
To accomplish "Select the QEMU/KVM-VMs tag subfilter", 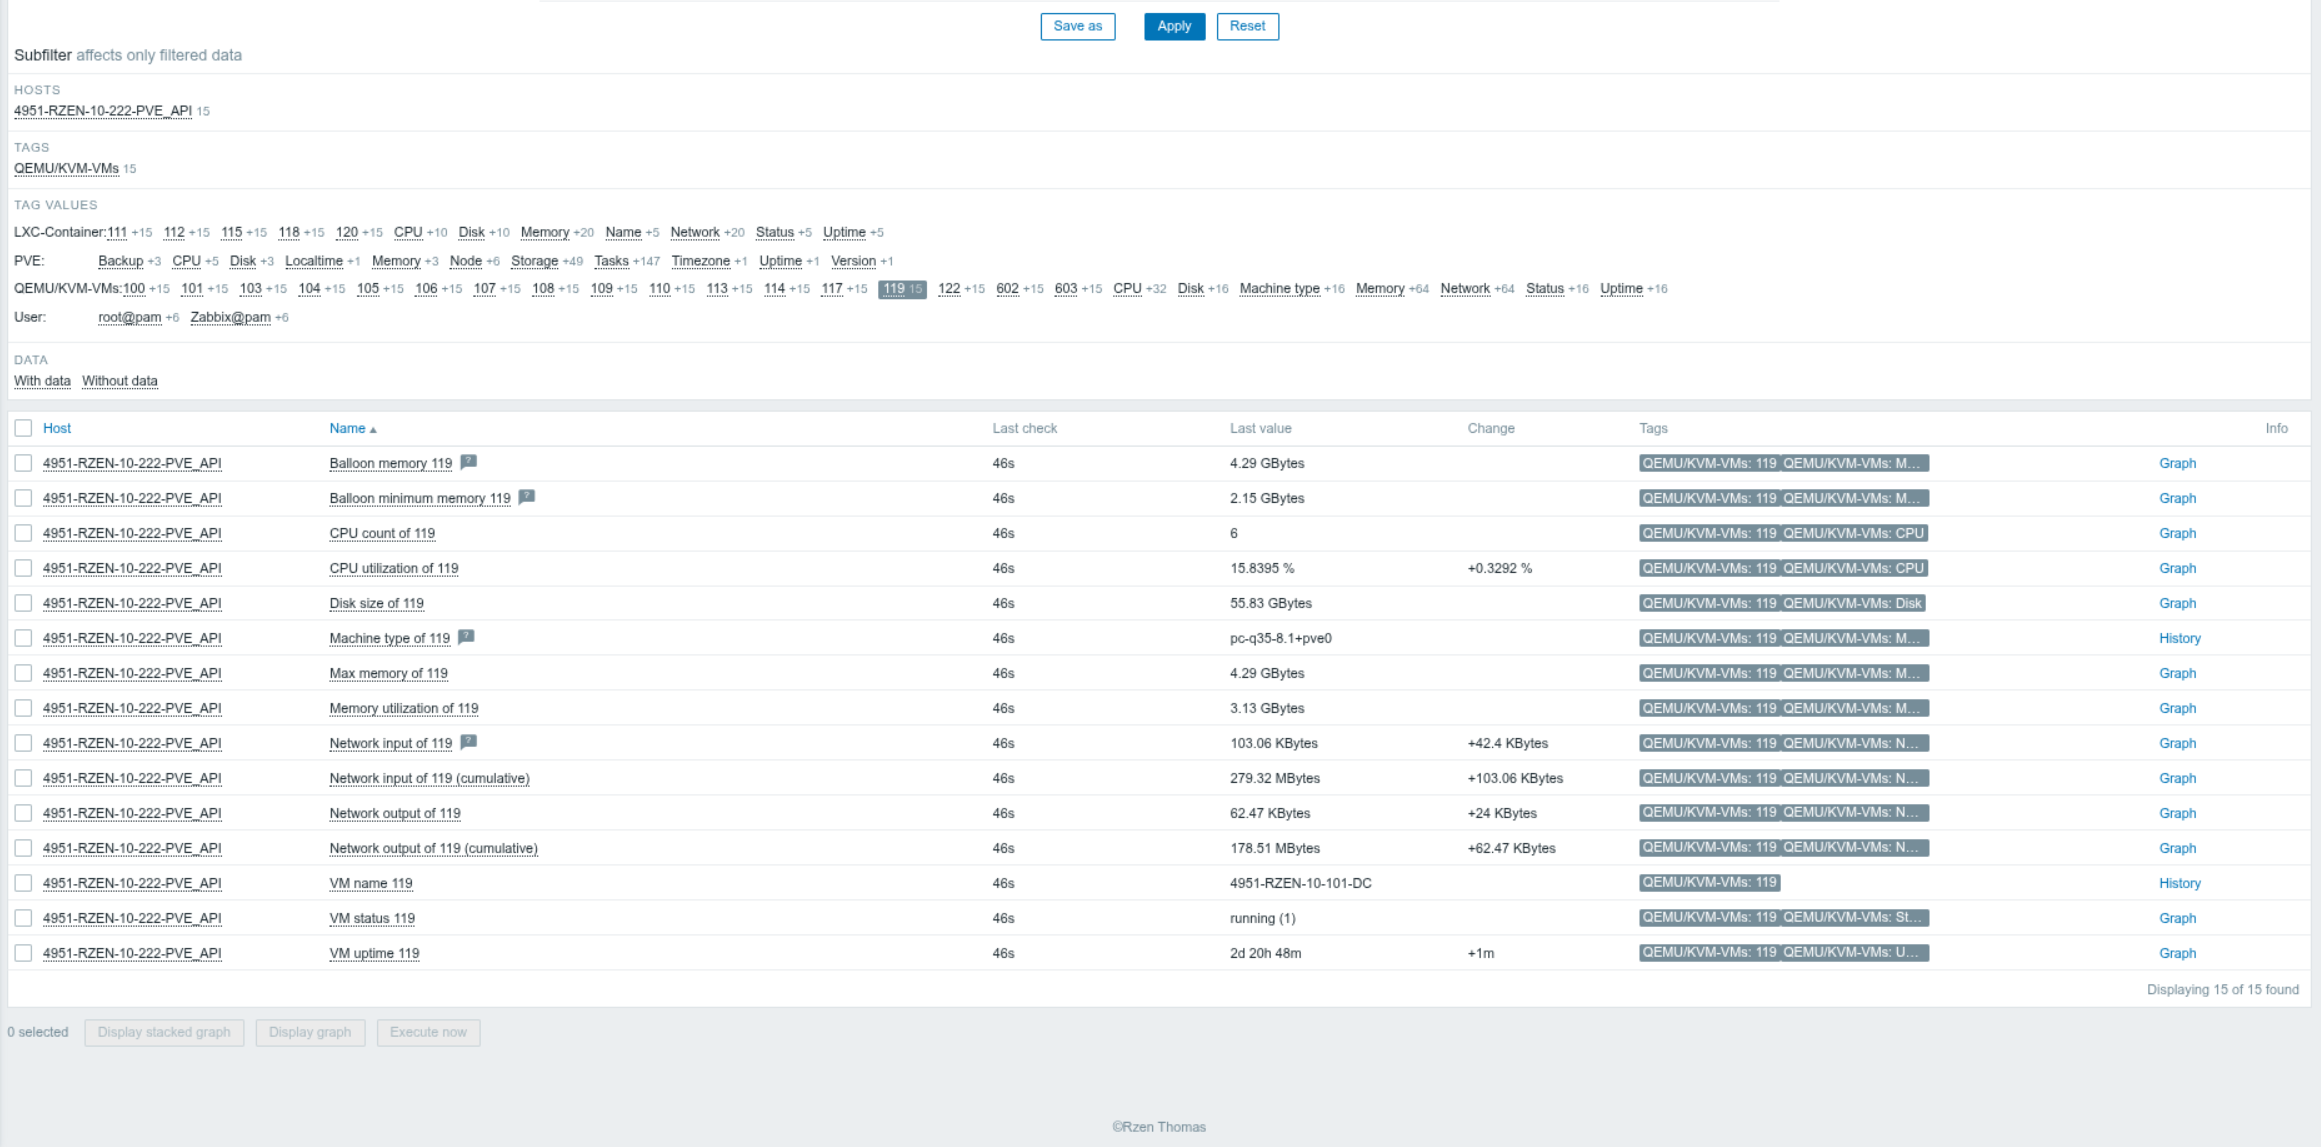I will pyautogui.click(x=66, y=168).
